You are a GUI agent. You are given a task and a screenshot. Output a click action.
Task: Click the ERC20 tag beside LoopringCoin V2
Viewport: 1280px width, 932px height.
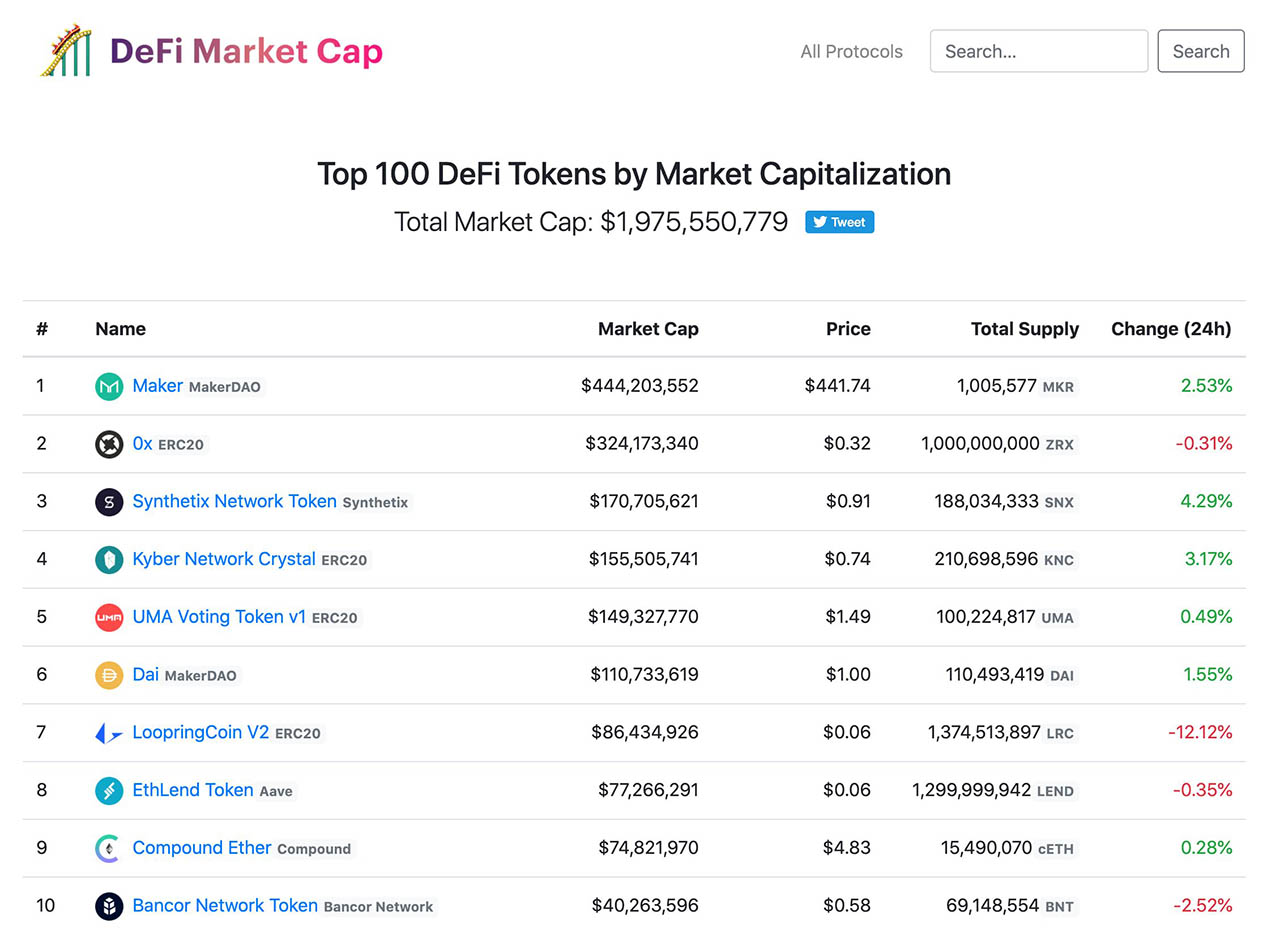pyautogui.click(x=298, y=734)
